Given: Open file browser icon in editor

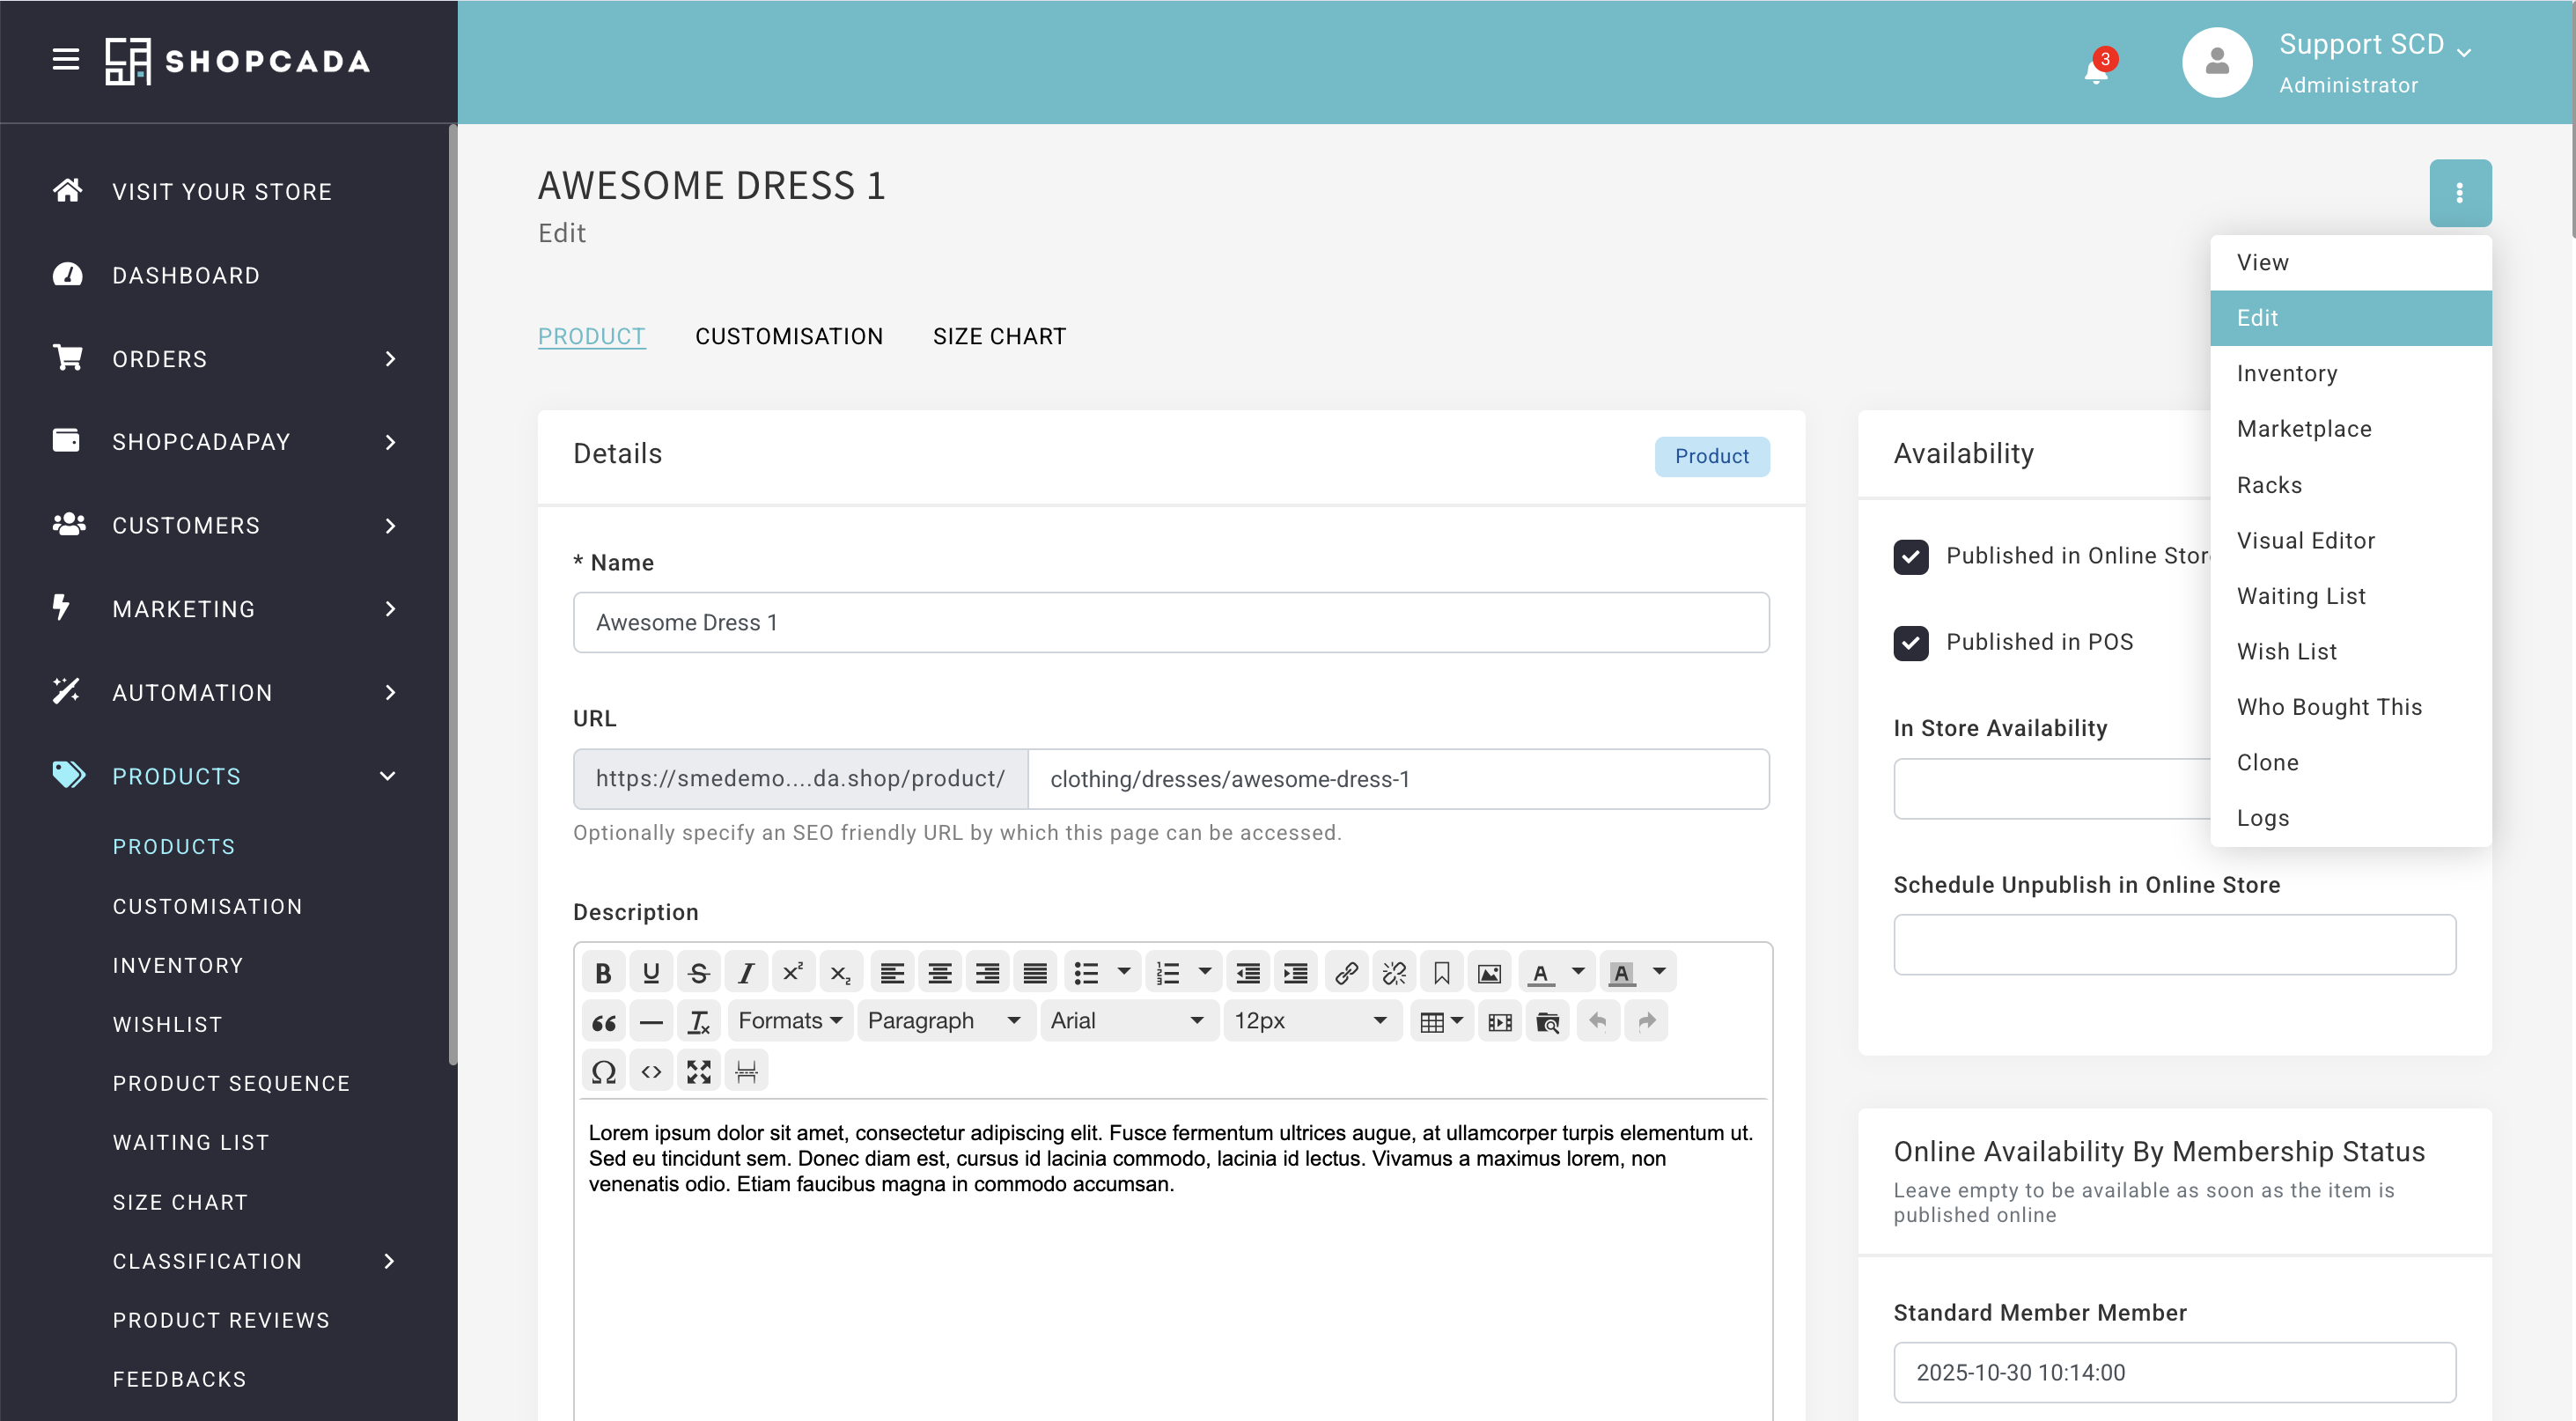Looking at the screenshot, I should [1548, 1021].
